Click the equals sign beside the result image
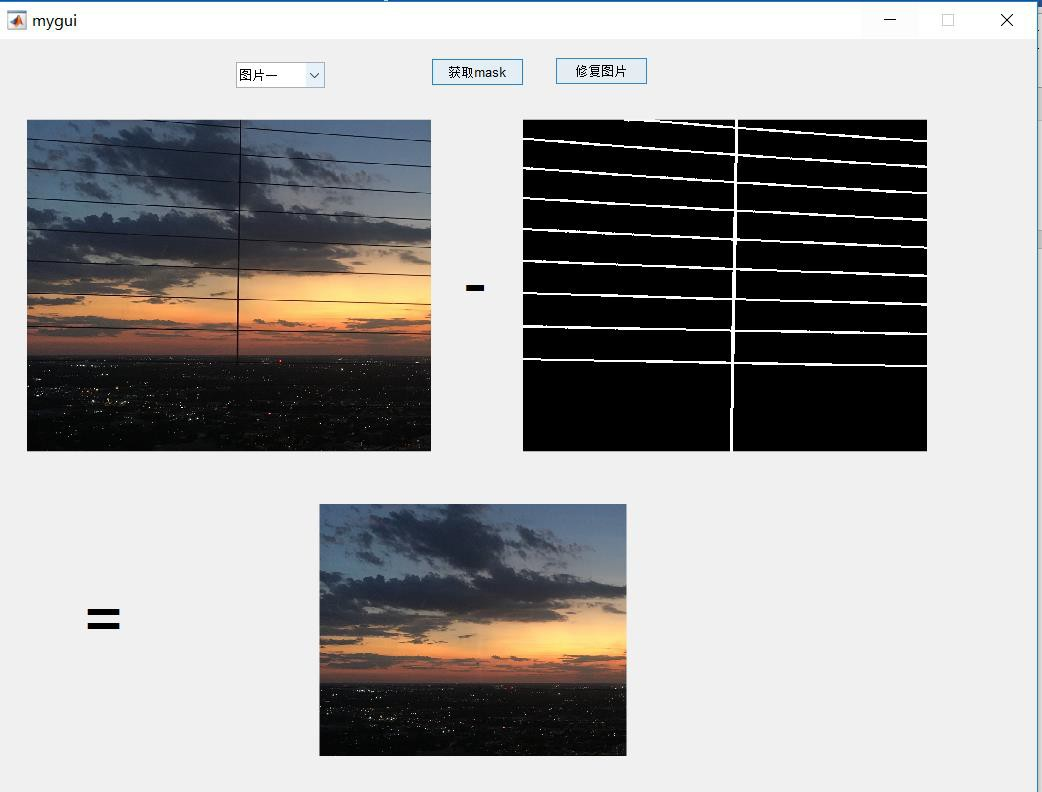The image size is (1042, 792). [104, 619]
